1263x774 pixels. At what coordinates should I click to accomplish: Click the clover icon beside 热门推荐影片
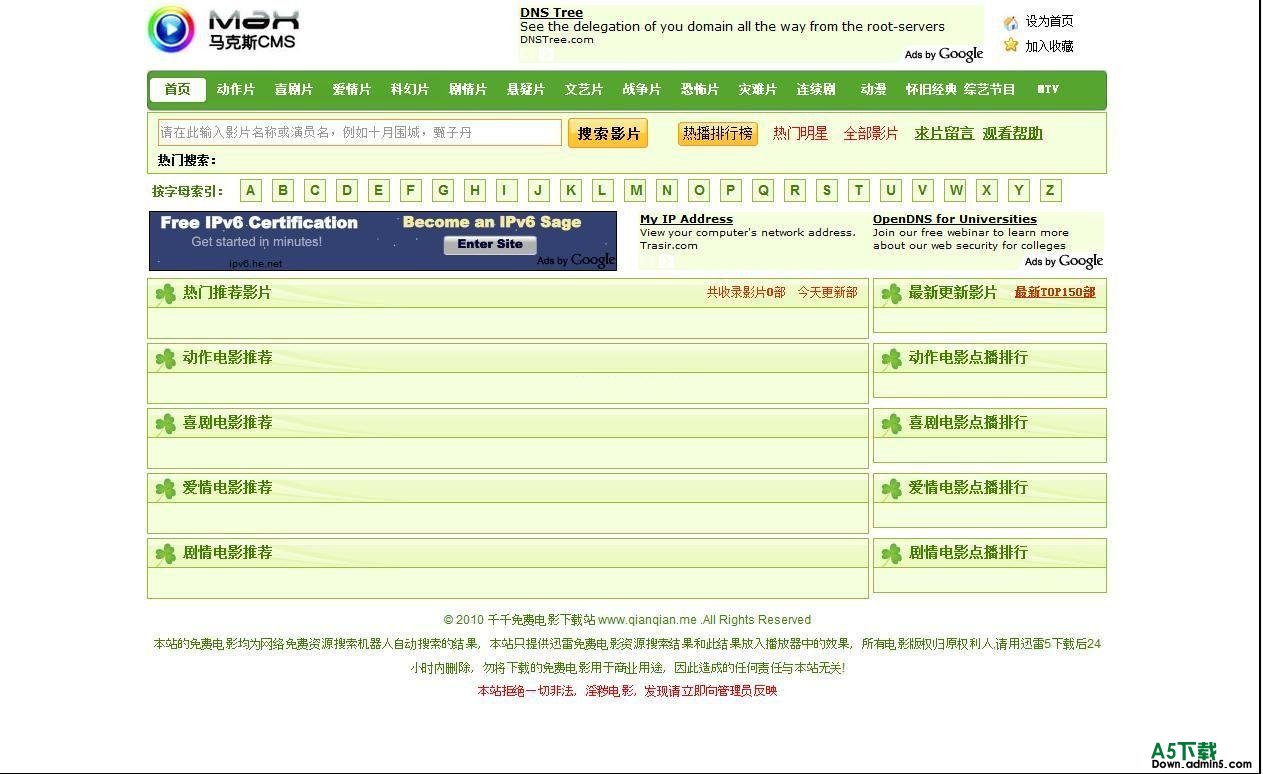click(x=165, y=294)
